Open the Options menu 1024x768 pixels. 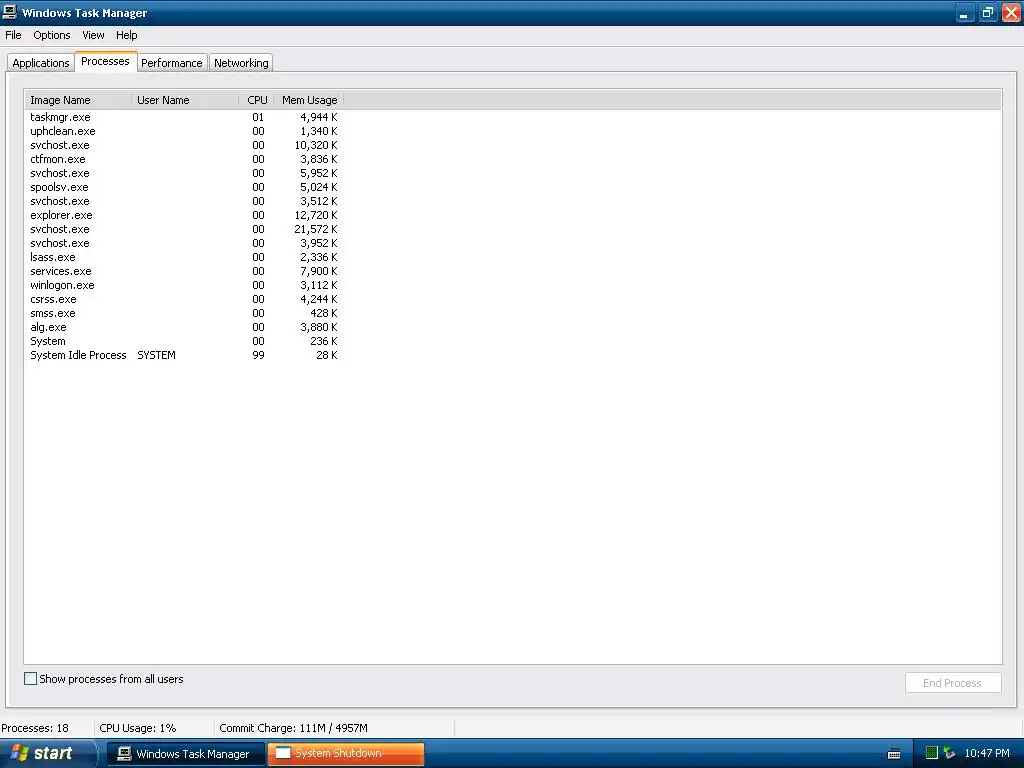click(52, 35)
